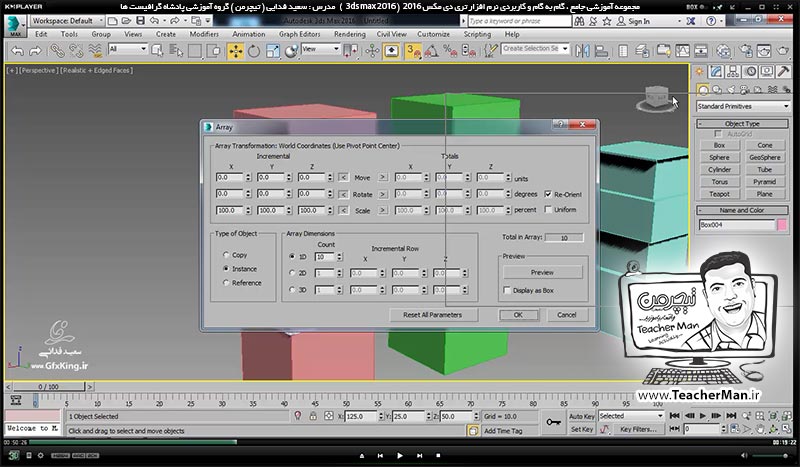Click the Mirror tool icon
This screenshot has height=467, width=800.
pos(582,51)
